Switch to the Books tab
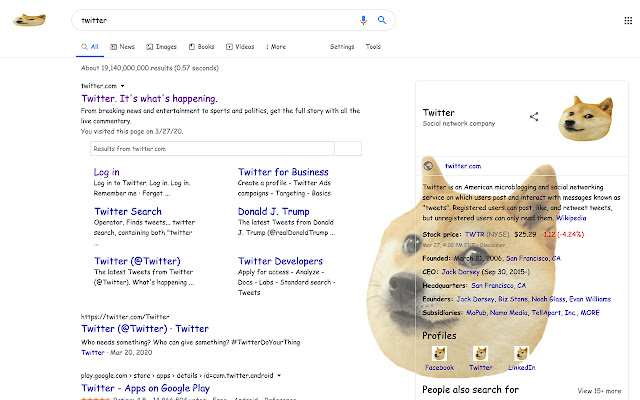The width and height of the screenshot is (640, 400). [201, 47]
